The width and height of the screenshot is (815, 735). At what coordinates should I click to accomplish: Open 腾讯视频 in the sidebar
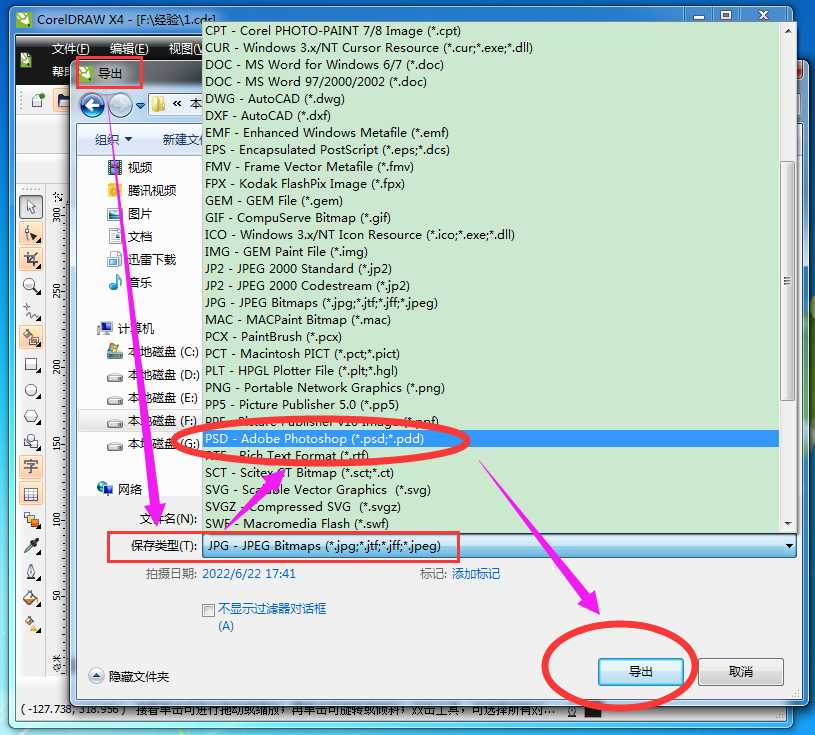click(142, 190)
